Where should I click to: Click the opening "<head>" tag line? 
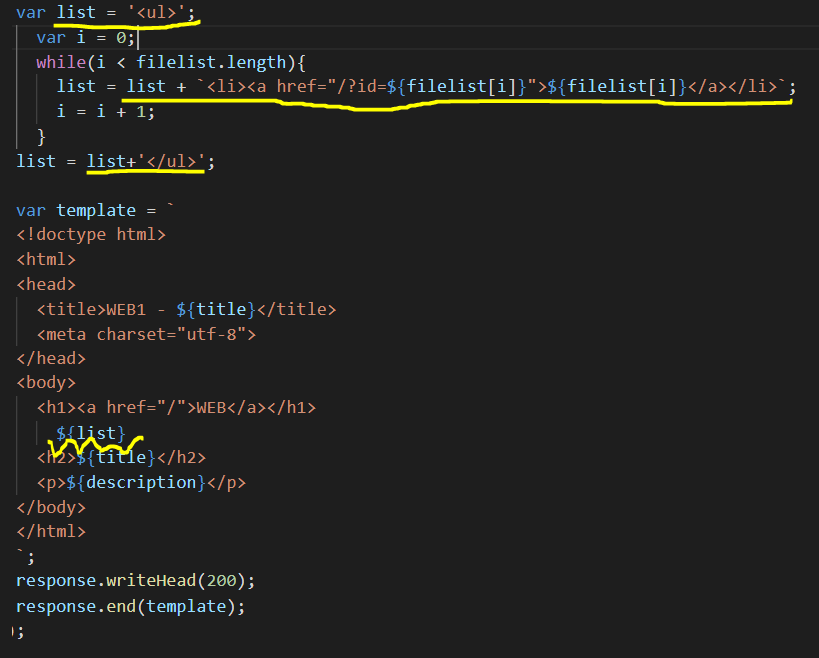(46, 285)
